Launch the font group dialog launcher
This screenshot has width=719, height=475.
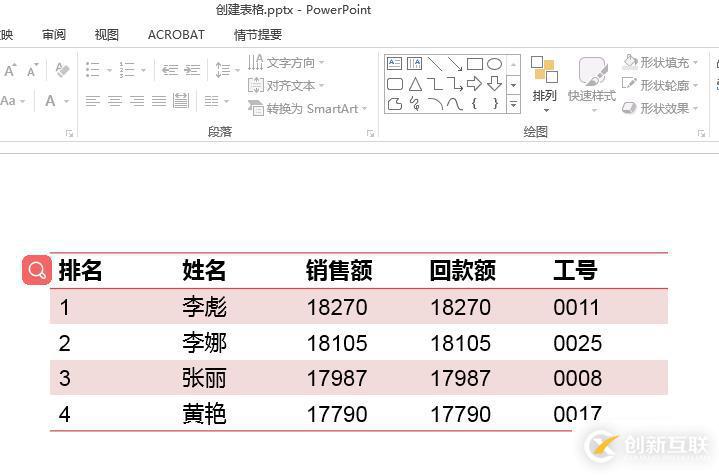(x=69, y=133)
